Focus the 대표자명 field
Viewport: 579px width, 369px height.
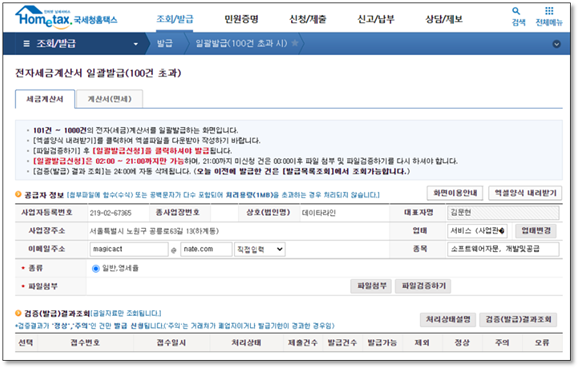[503, 213]
